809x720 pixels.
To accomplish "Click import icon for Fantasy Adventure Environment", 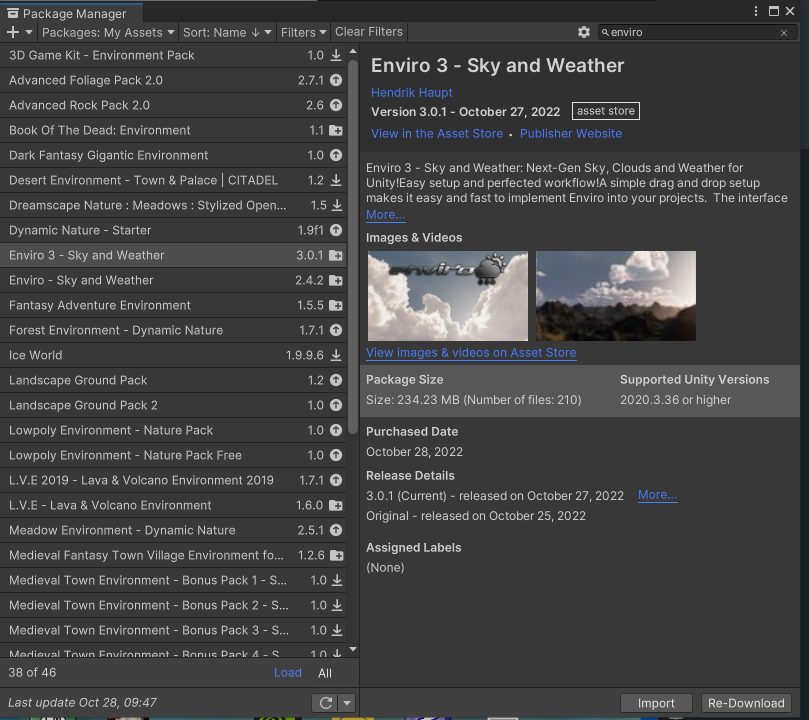I will coord(336,305).
